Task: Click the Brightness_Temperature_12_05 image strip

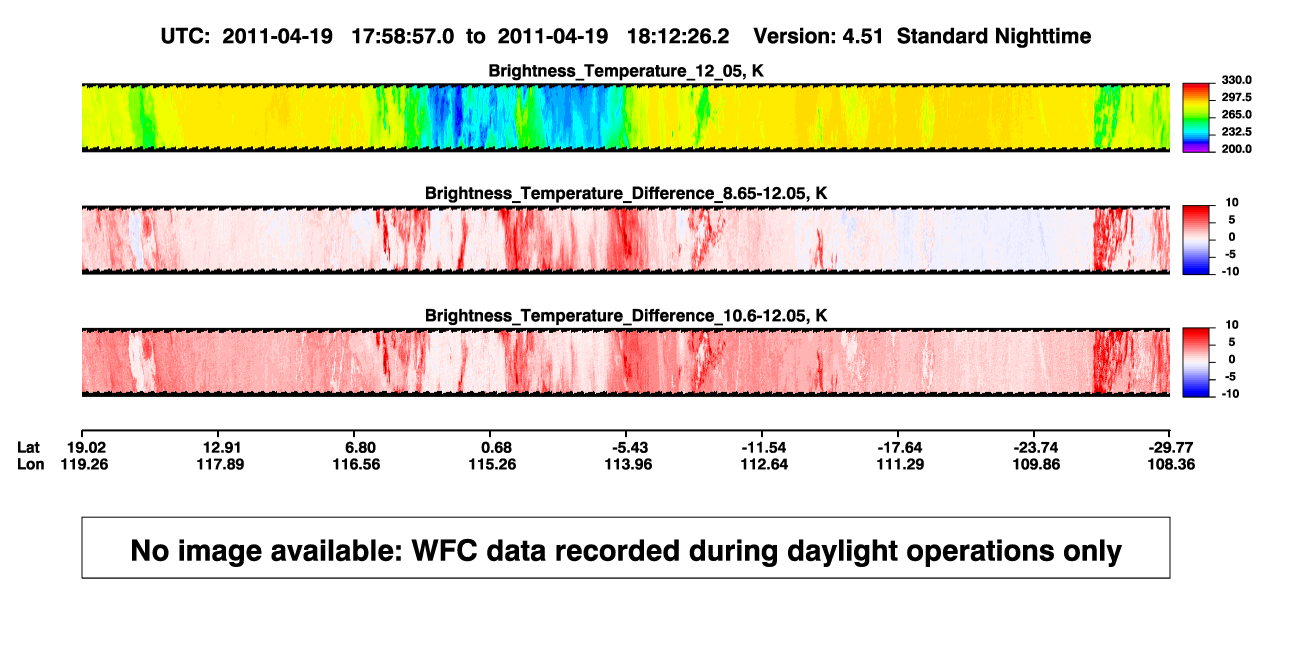Action: (625, 117)
